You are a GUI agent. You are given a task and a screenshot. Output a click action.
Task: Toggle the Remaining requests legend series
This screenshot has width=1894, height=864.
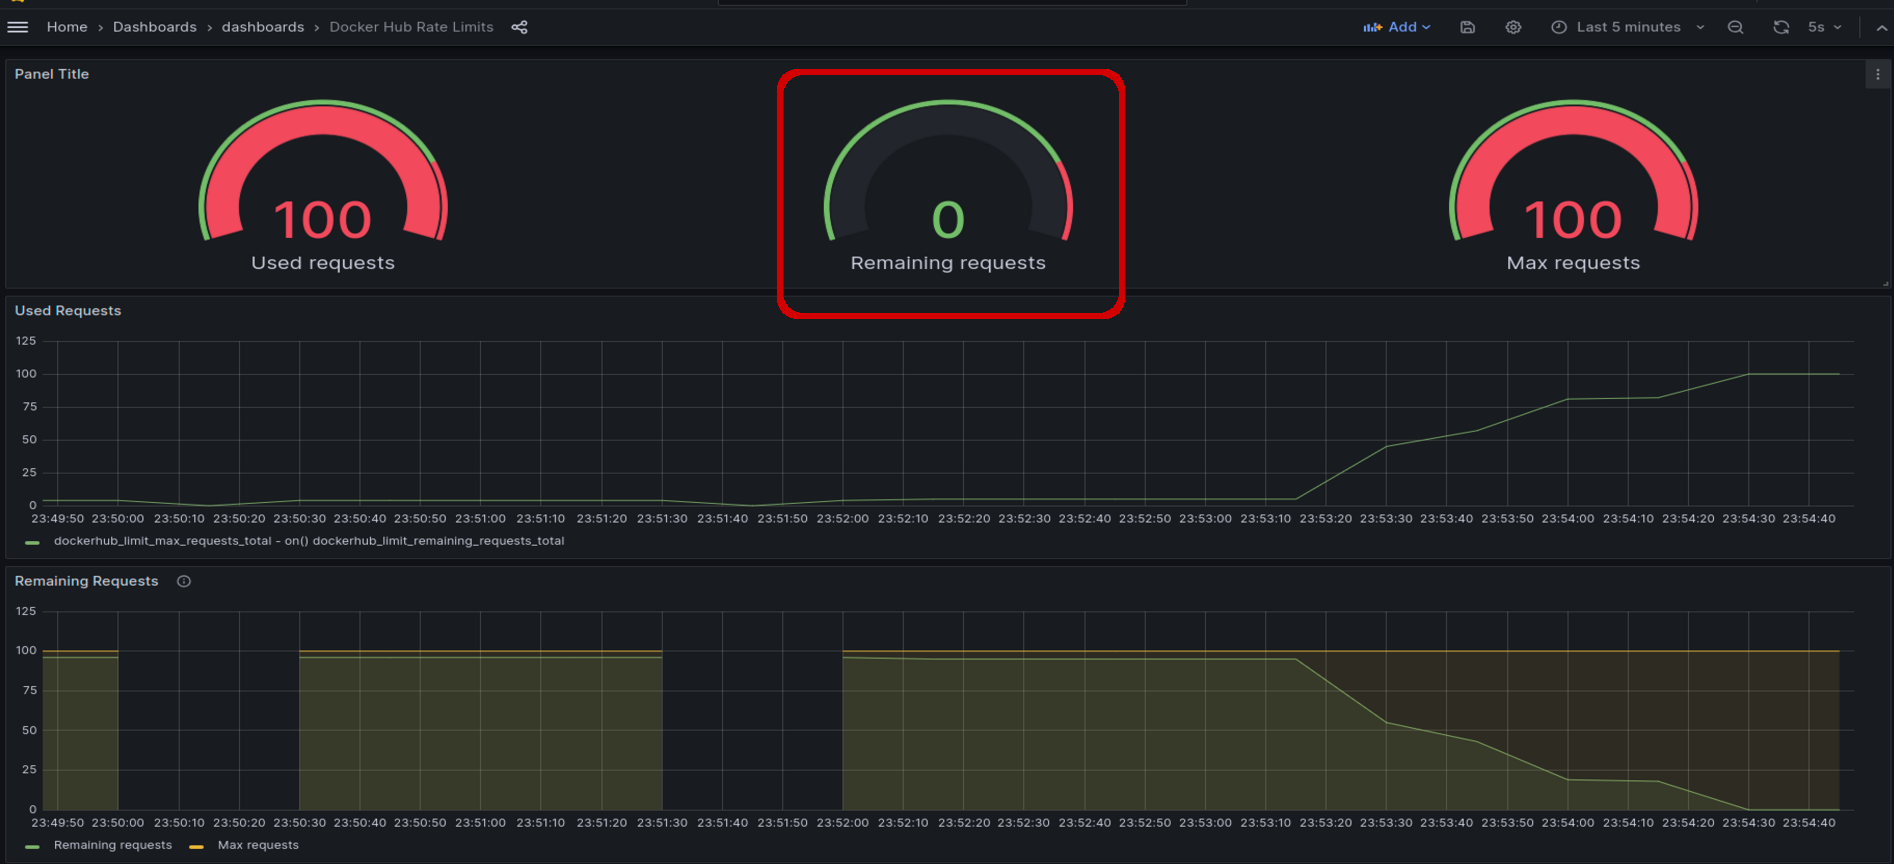(113, 845)
